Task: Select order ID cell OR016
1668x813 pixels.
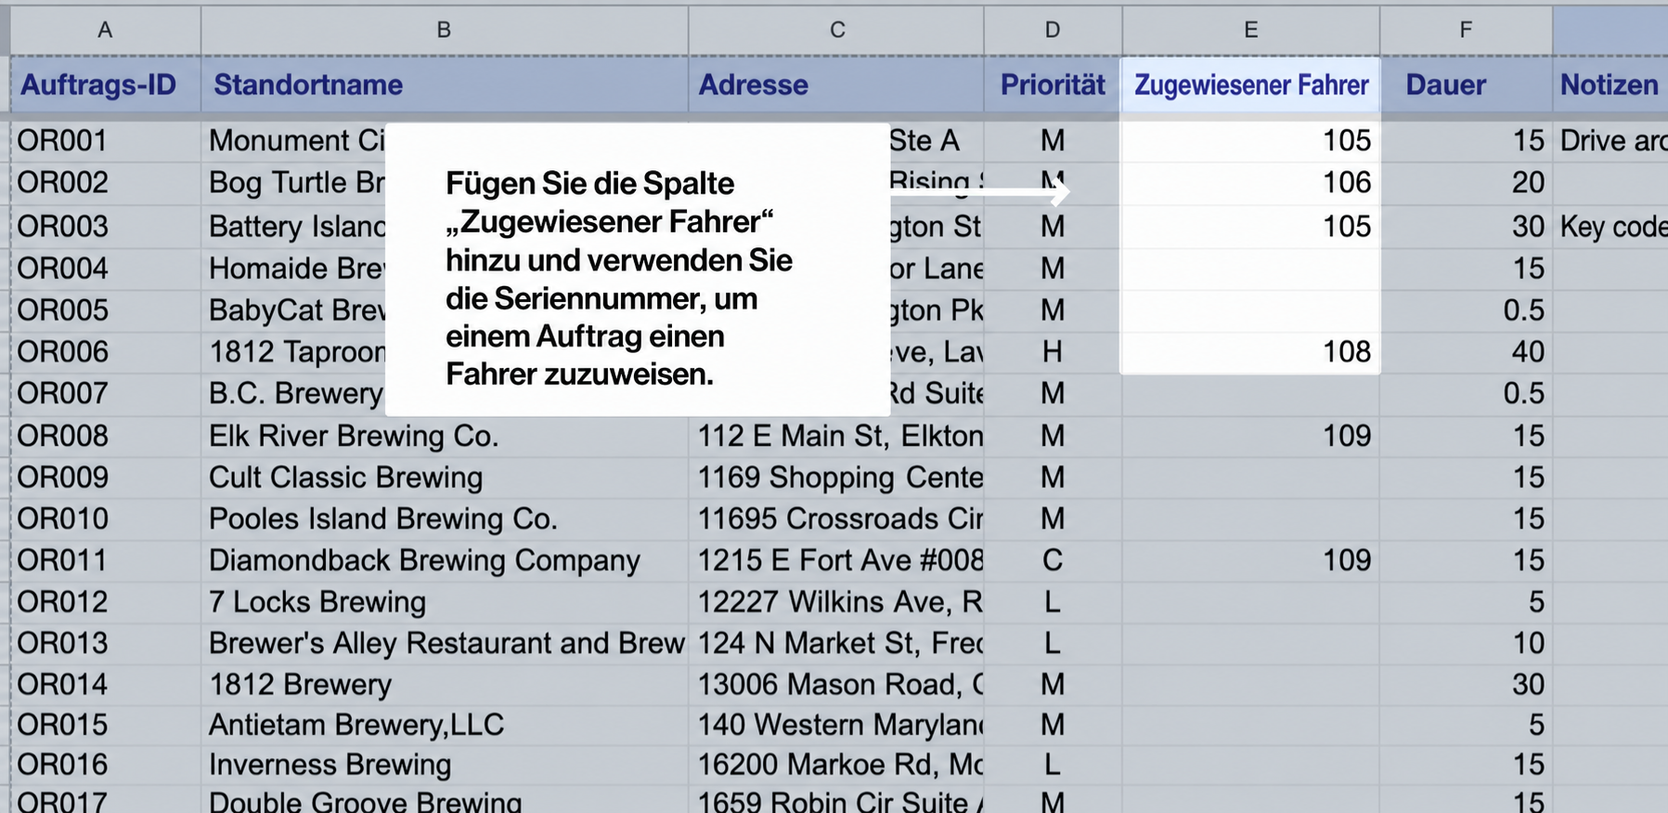Action: tap(105, 765)
